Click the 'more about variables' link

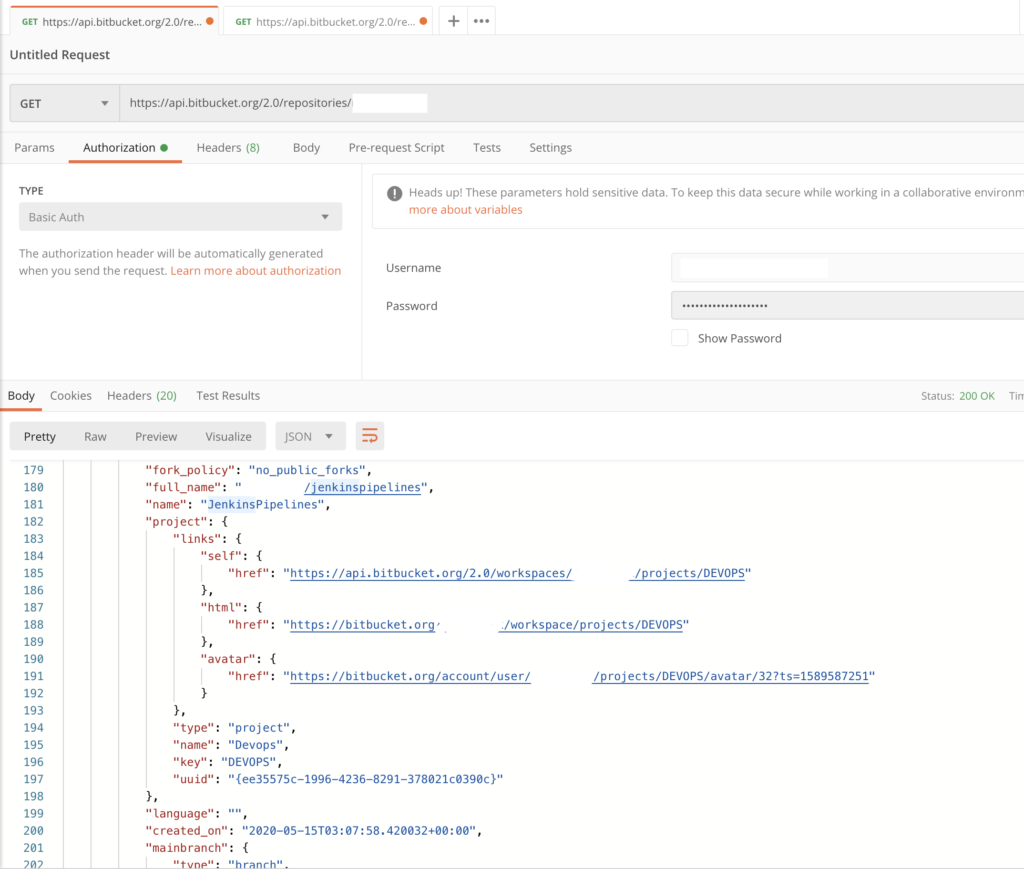465,209
